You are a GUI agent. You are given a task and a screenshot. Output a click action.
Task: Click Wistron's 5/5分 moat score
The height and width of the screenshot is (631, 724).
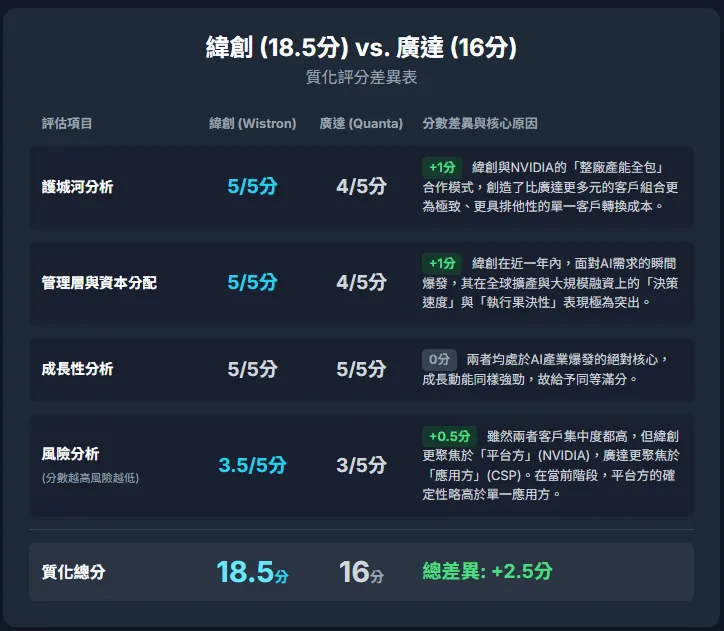pyautogui.click(x=253, y=186)
